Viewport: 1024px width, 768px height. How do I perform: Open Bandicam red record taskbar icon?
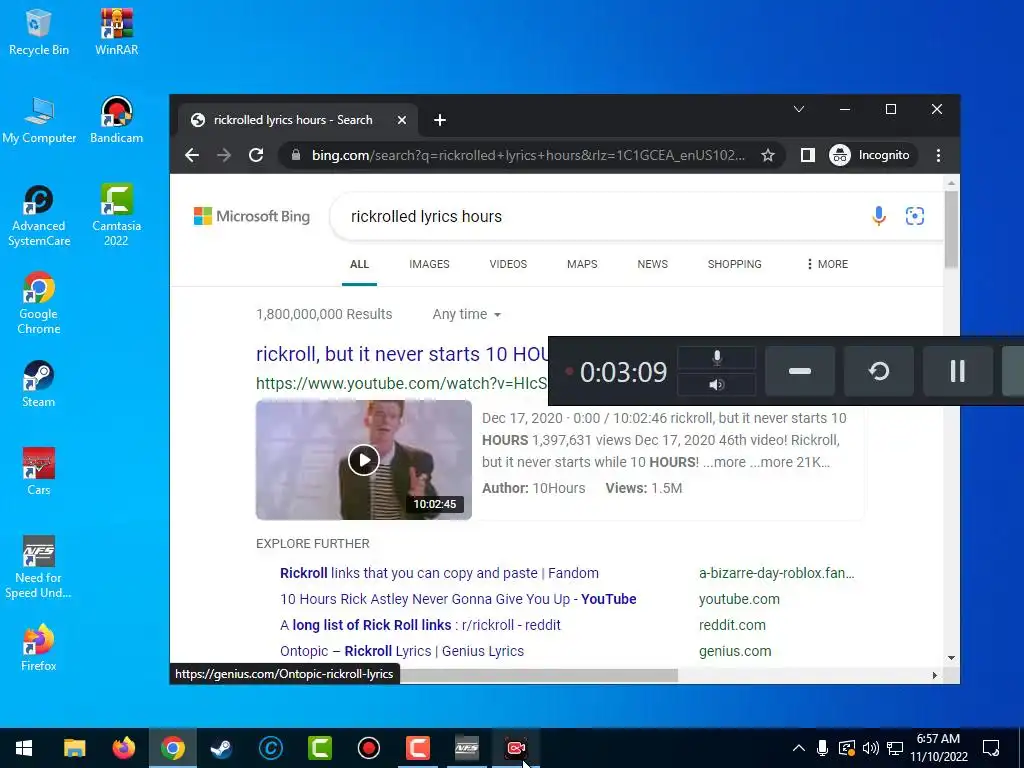tap(369, 748)
